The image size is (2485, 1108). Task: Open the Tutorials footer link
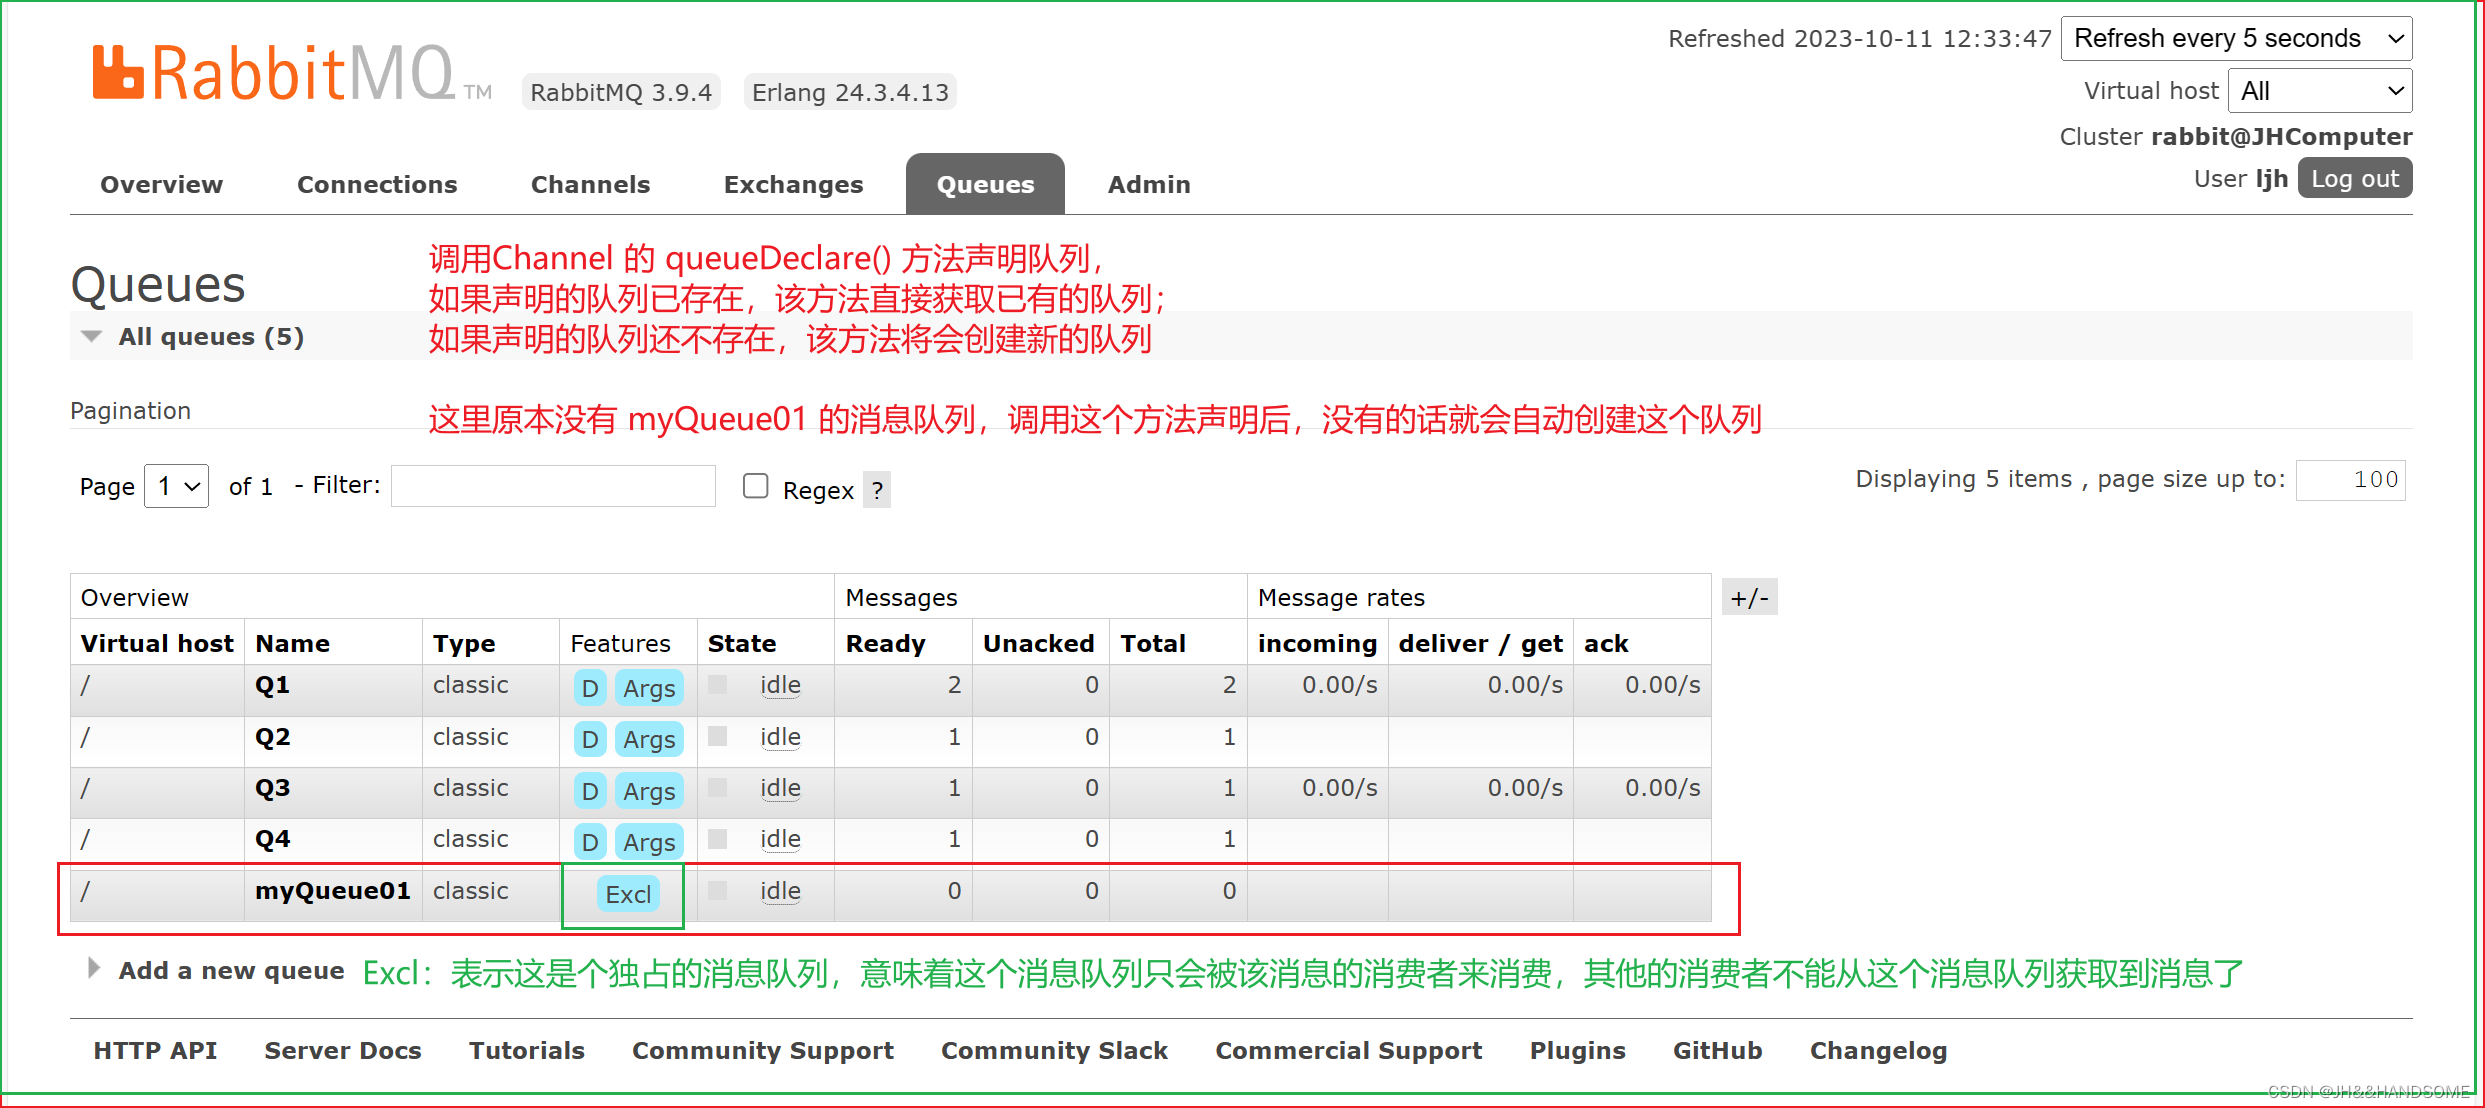(x=527, y=1050)
